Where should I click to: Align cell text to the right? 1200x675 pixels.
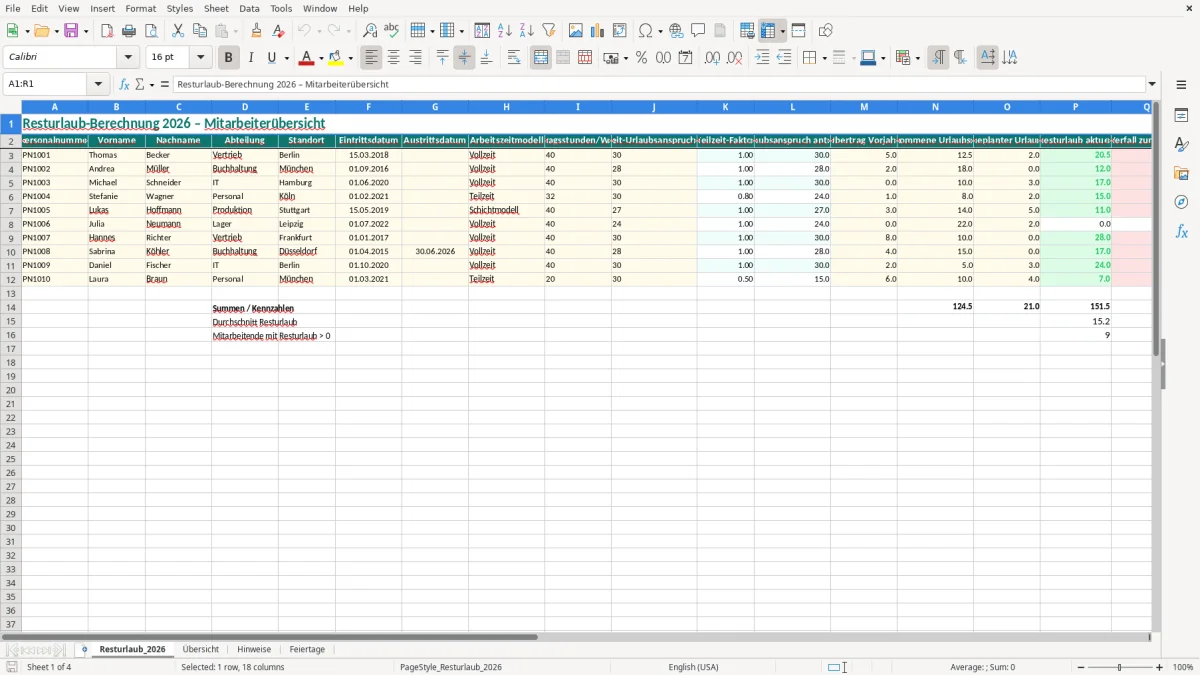pos(415,58)
